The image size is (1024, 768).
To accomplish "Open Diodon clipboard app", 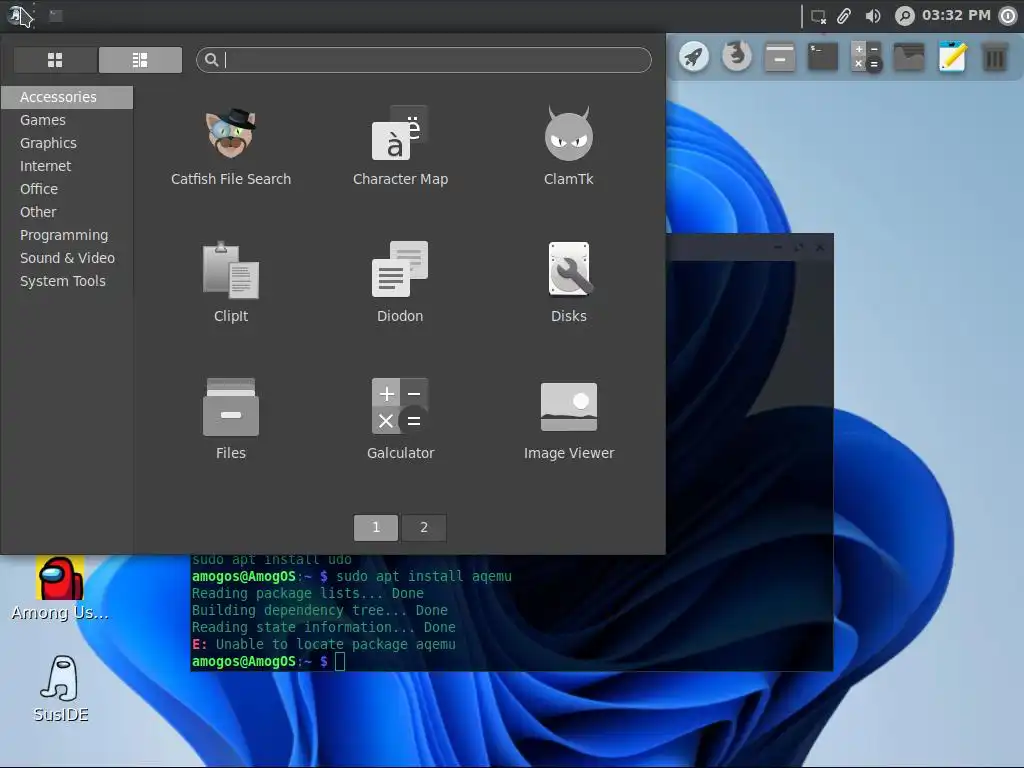I will click(400, 282).
